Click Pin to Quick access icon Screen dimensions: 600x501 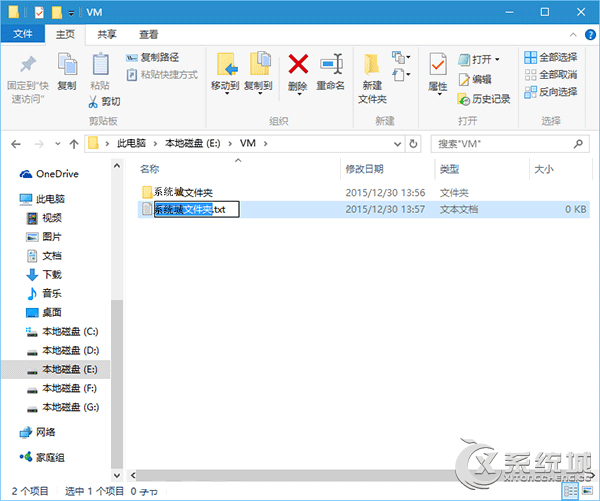point(28,65)
